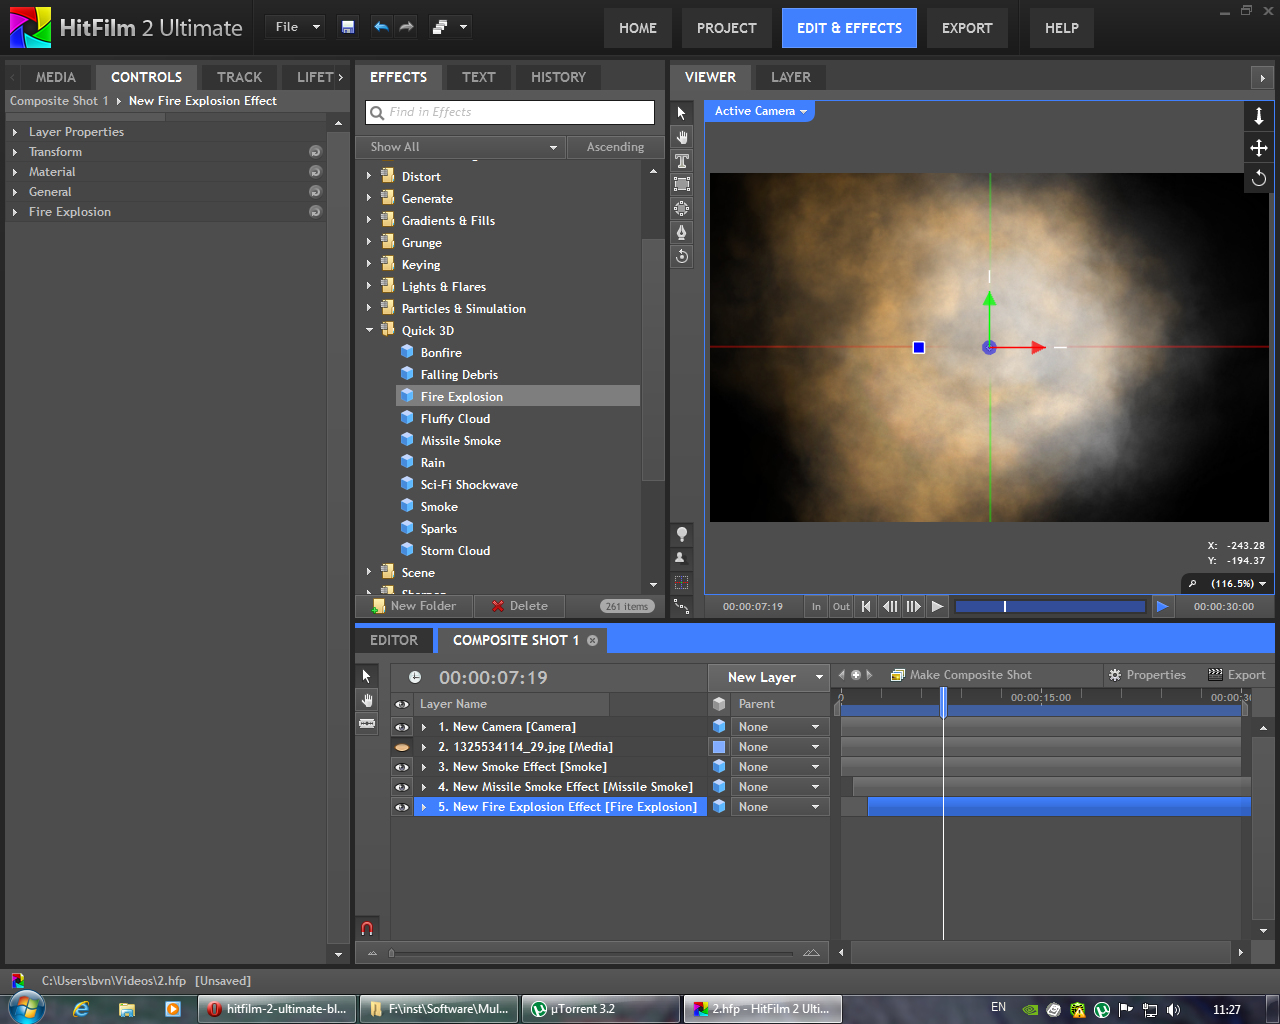The image size is (1280, 1024).
Task: Click Make Composite Shot button
Action: point(961,675)
